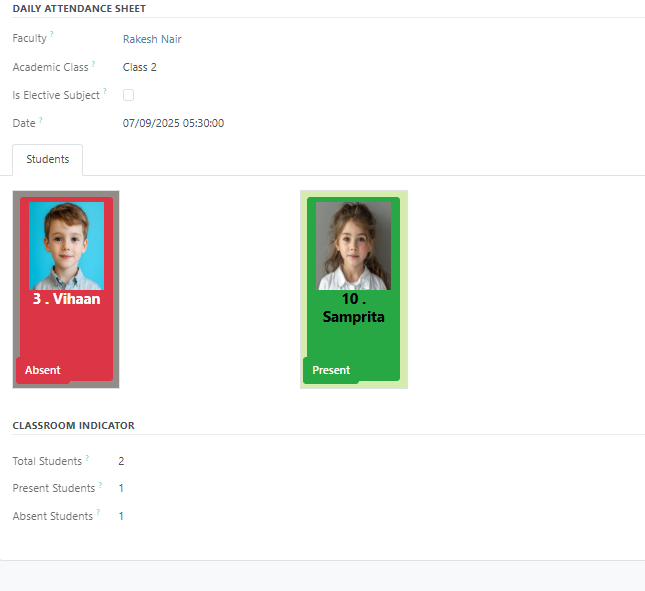645x591 pixels.
Task: Click Vihaan's student photo
Action: [x=66, y=246]
